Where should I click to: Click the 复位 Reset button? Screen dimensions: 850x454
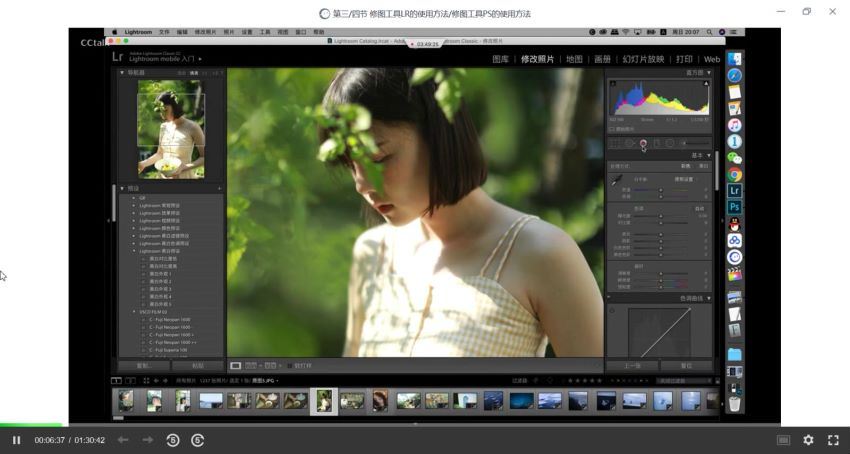(x=686, y=366)
